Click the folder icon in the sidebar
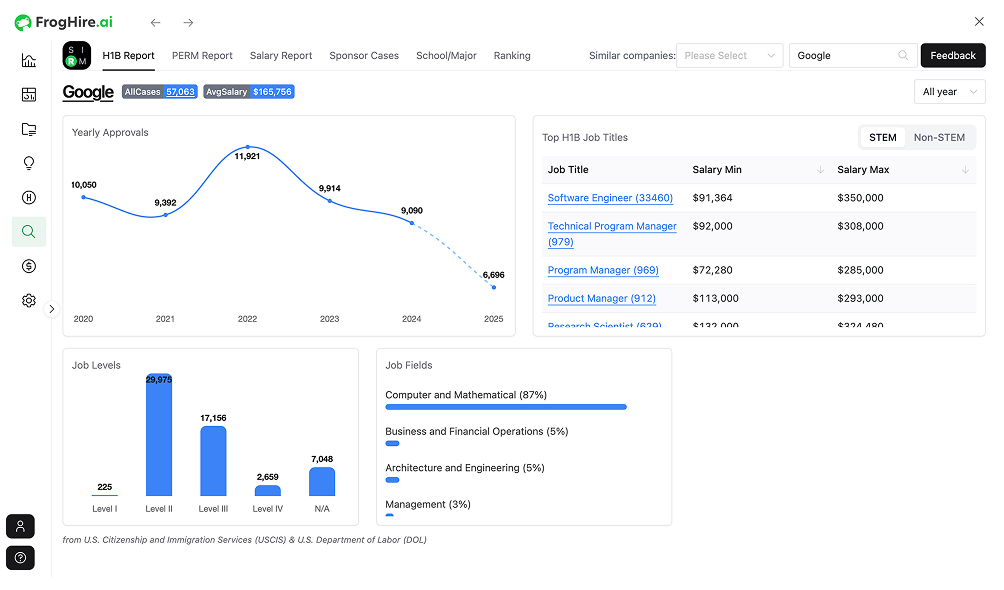Screen dimensions: 1004x590 (x=29, y=129)
